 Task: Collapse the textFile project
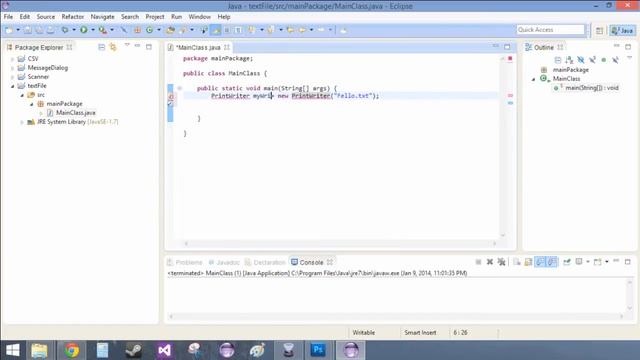[12, 86]
